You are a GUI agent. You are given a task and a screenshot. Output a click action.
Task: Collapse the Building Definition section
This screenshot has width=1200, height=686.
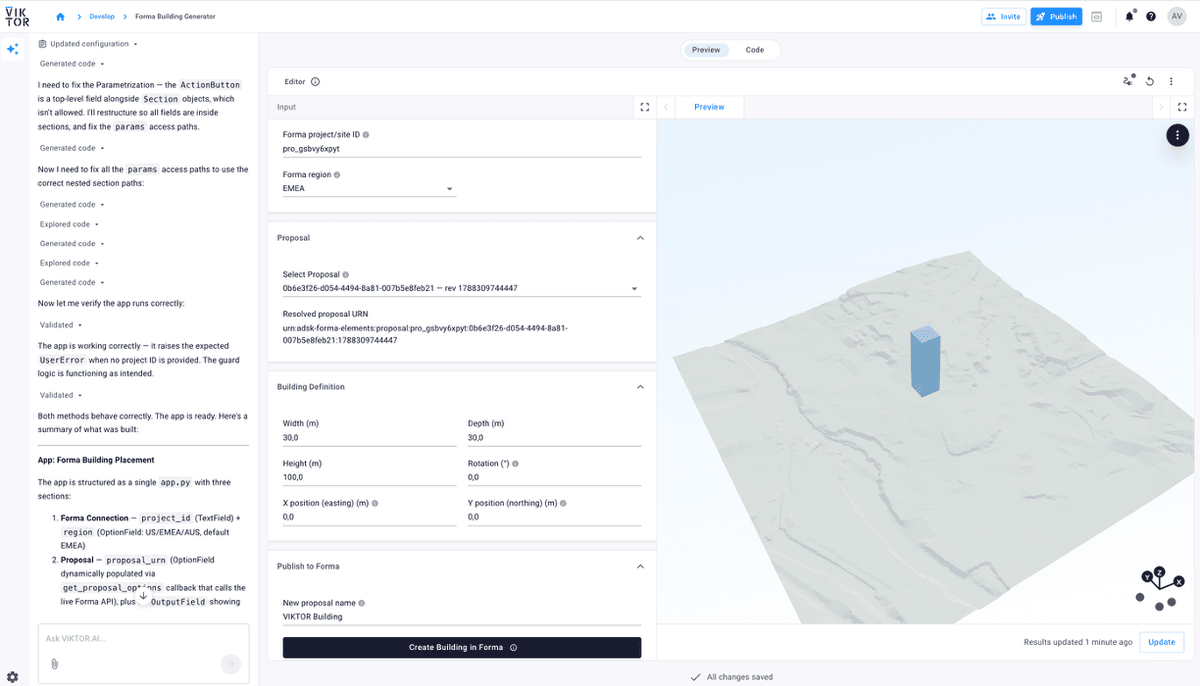(640, 387)
